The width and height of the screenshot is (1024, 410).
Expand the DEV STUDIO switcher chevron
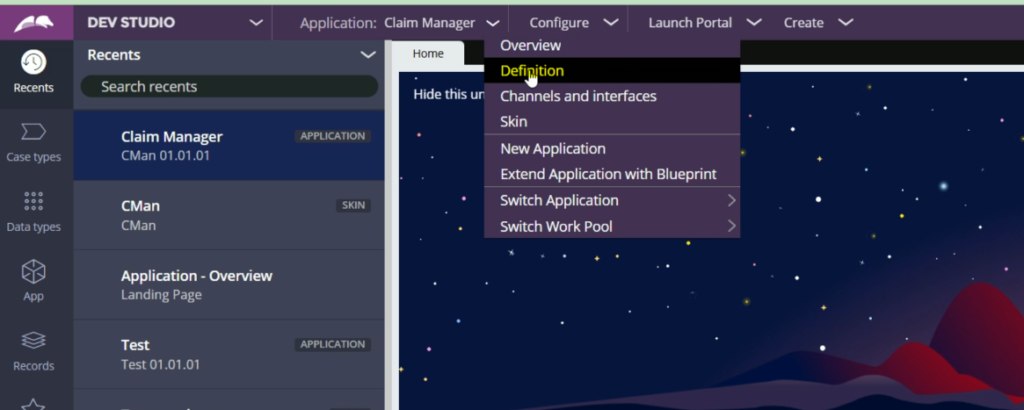(257, 23)
